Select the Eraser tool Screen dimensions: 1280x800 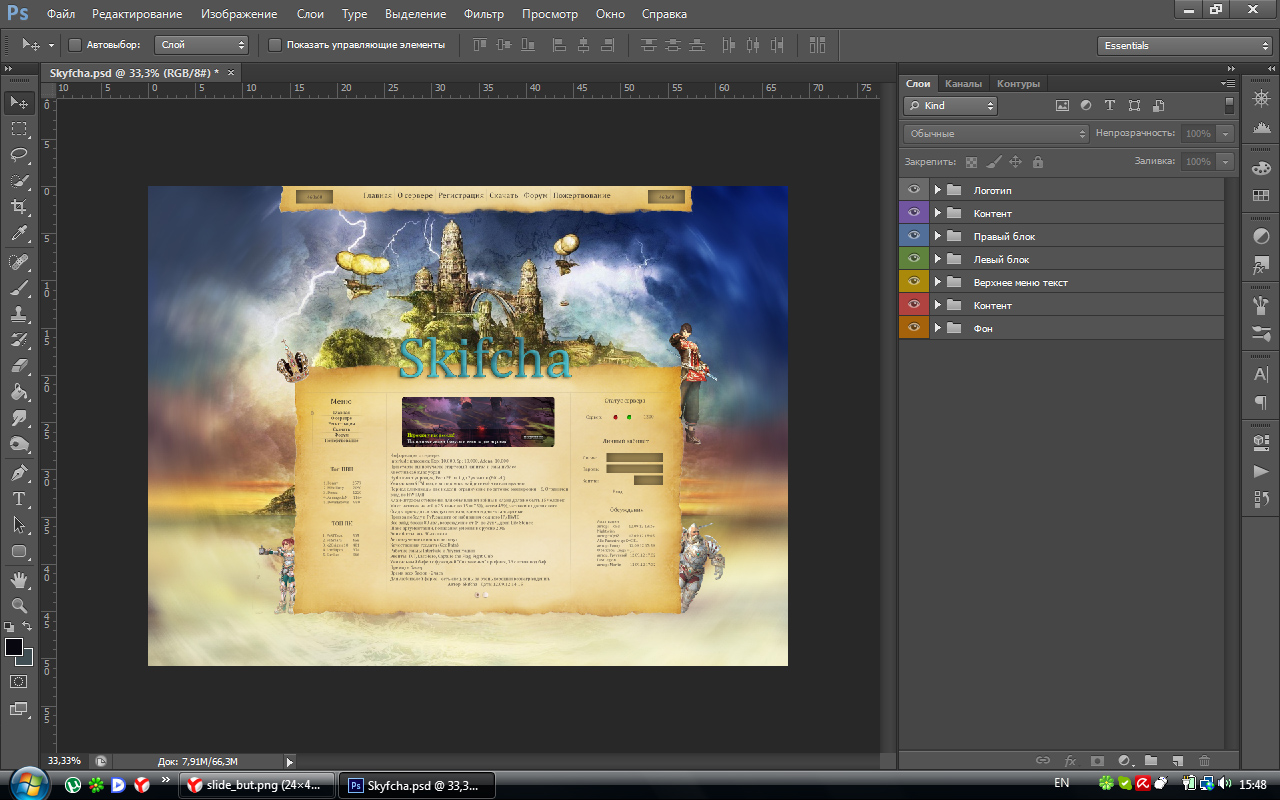19,366
